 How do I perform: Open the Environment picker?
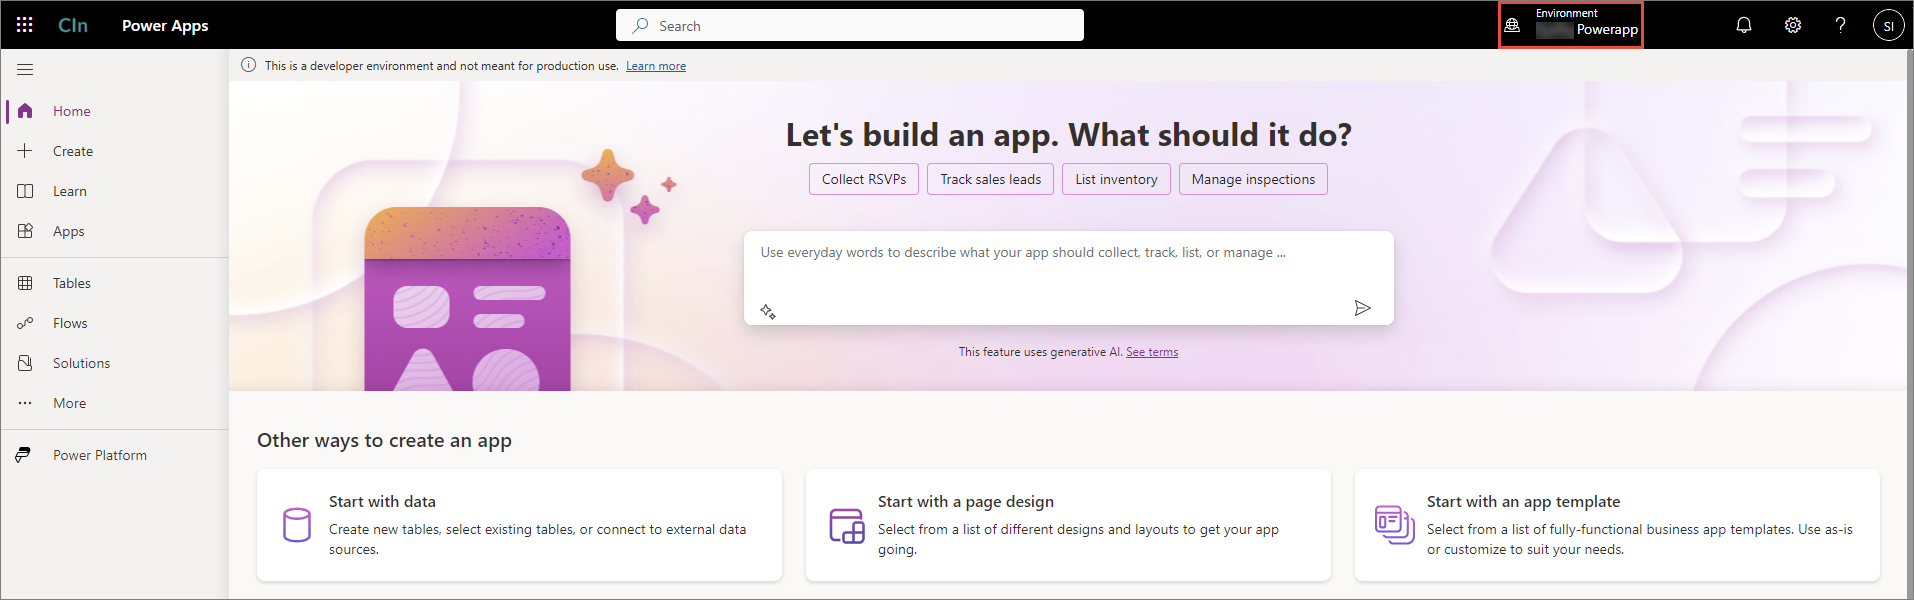click(x=1570, y=25)
